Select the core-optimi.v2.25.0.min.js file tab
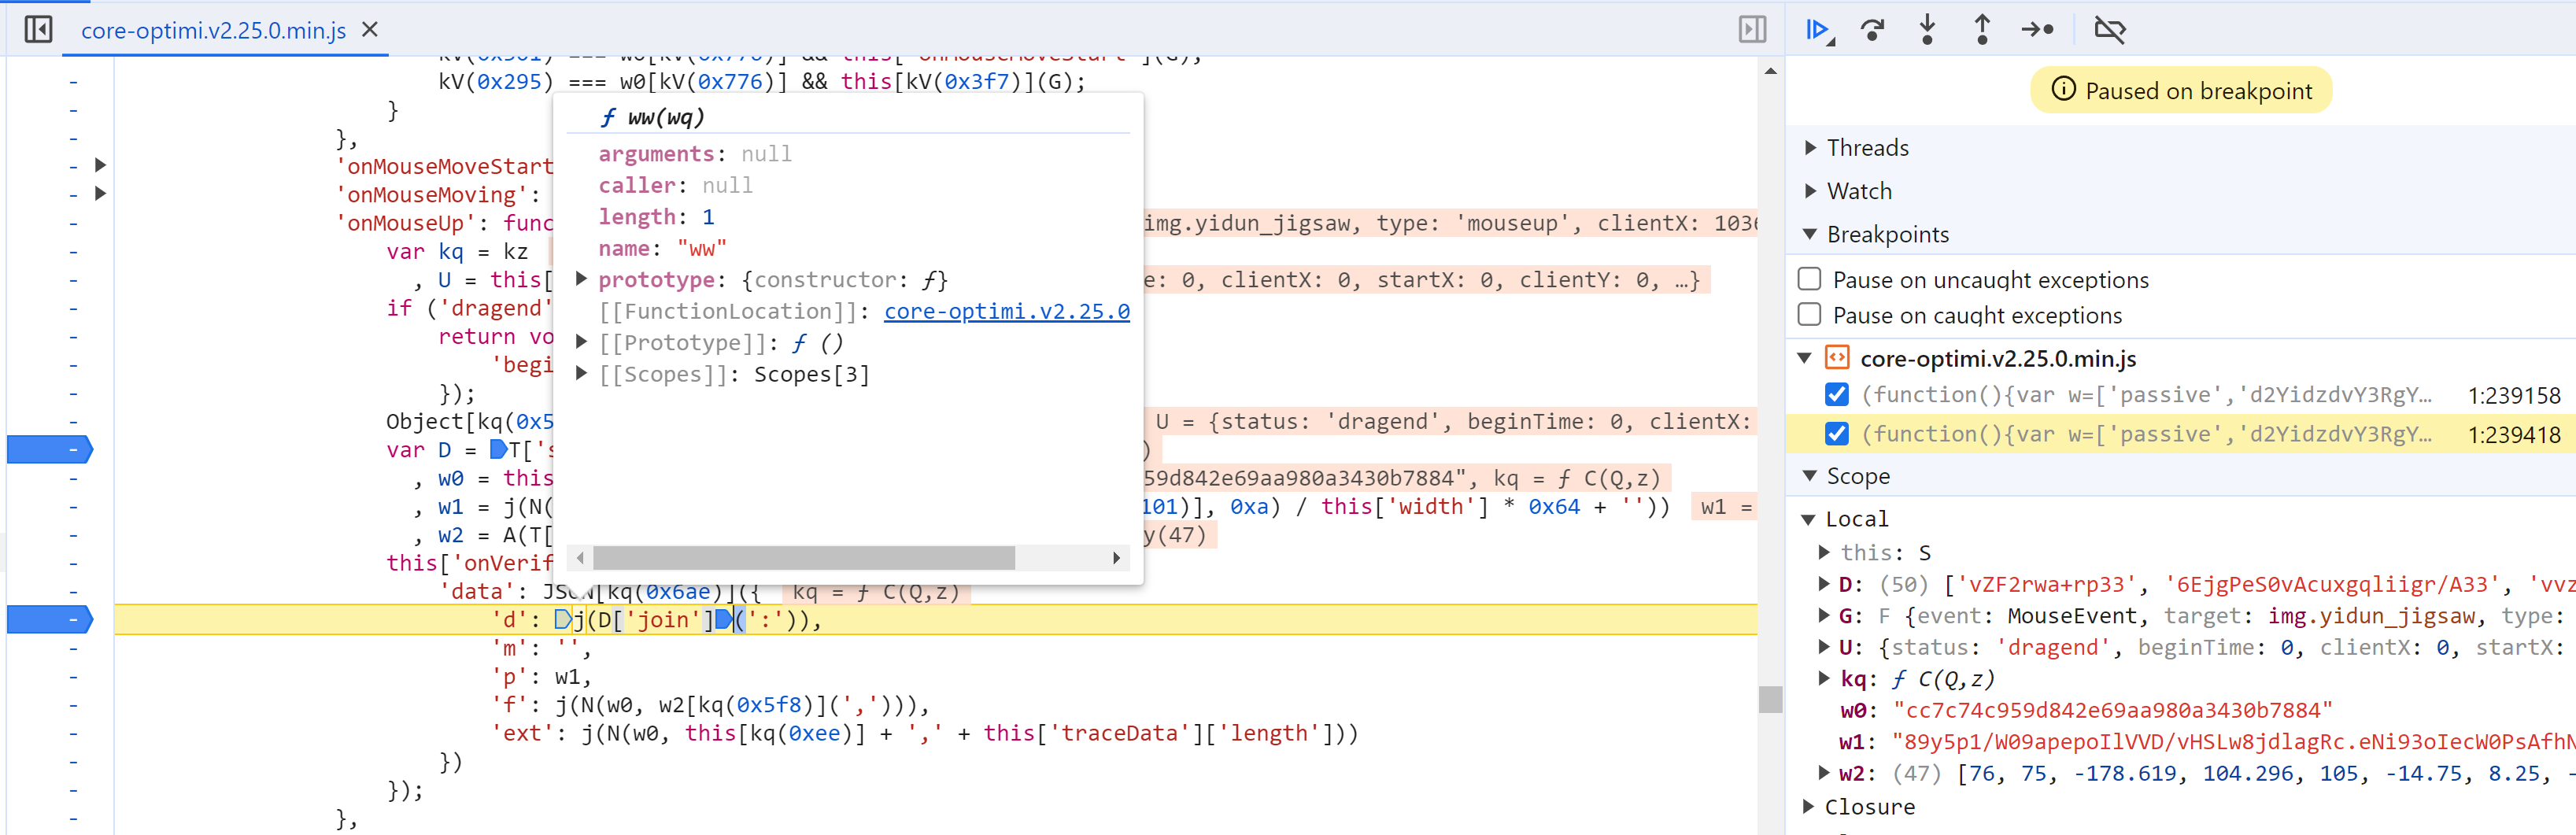This screenshot has height=835, width=2576. 213,30
